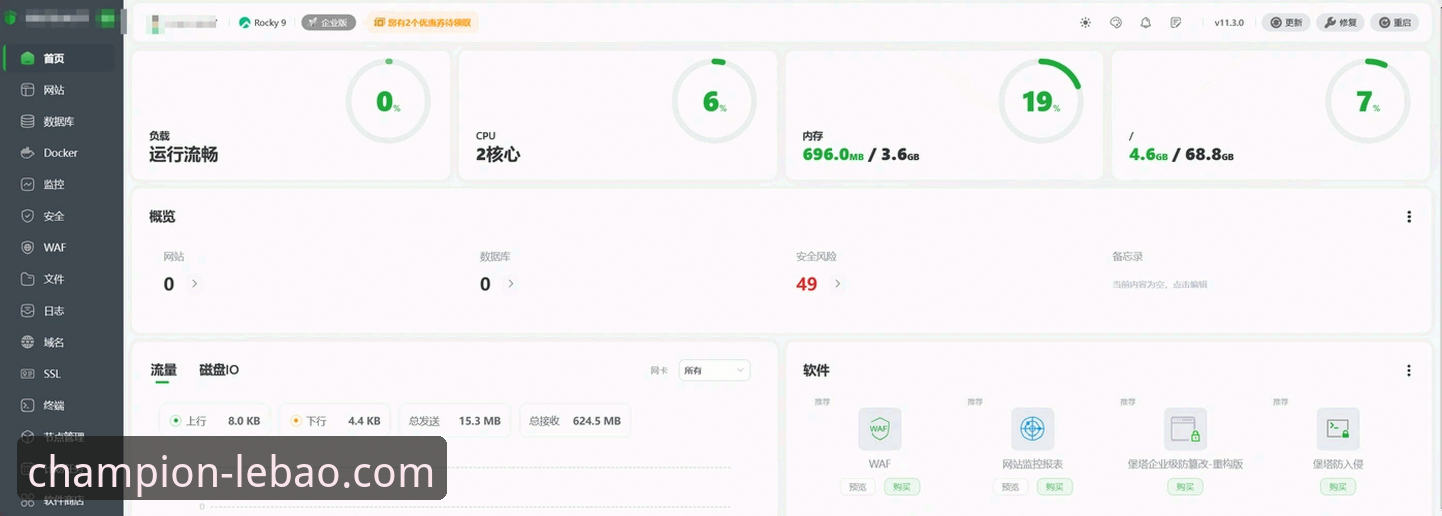Click the 堡塔企业级防篡改 window-lock icon
Viewport: 1442px width, 516px height.
(x=1185, y=429)
